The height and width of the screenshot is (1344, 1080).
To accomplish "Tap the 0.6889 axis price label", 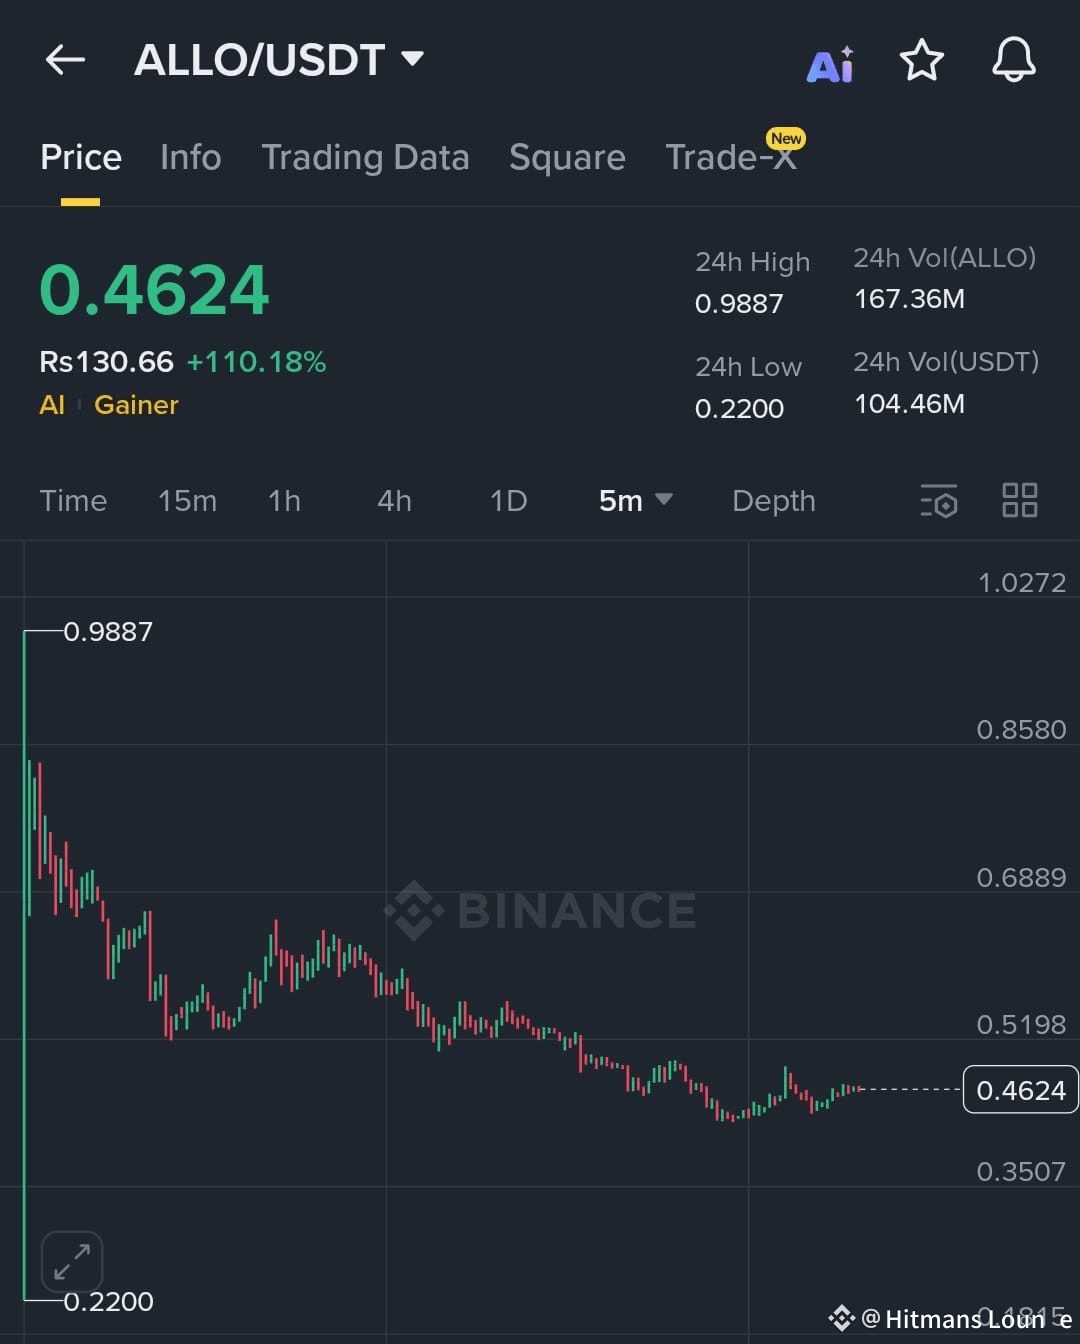I will [x=1022, y=877].
